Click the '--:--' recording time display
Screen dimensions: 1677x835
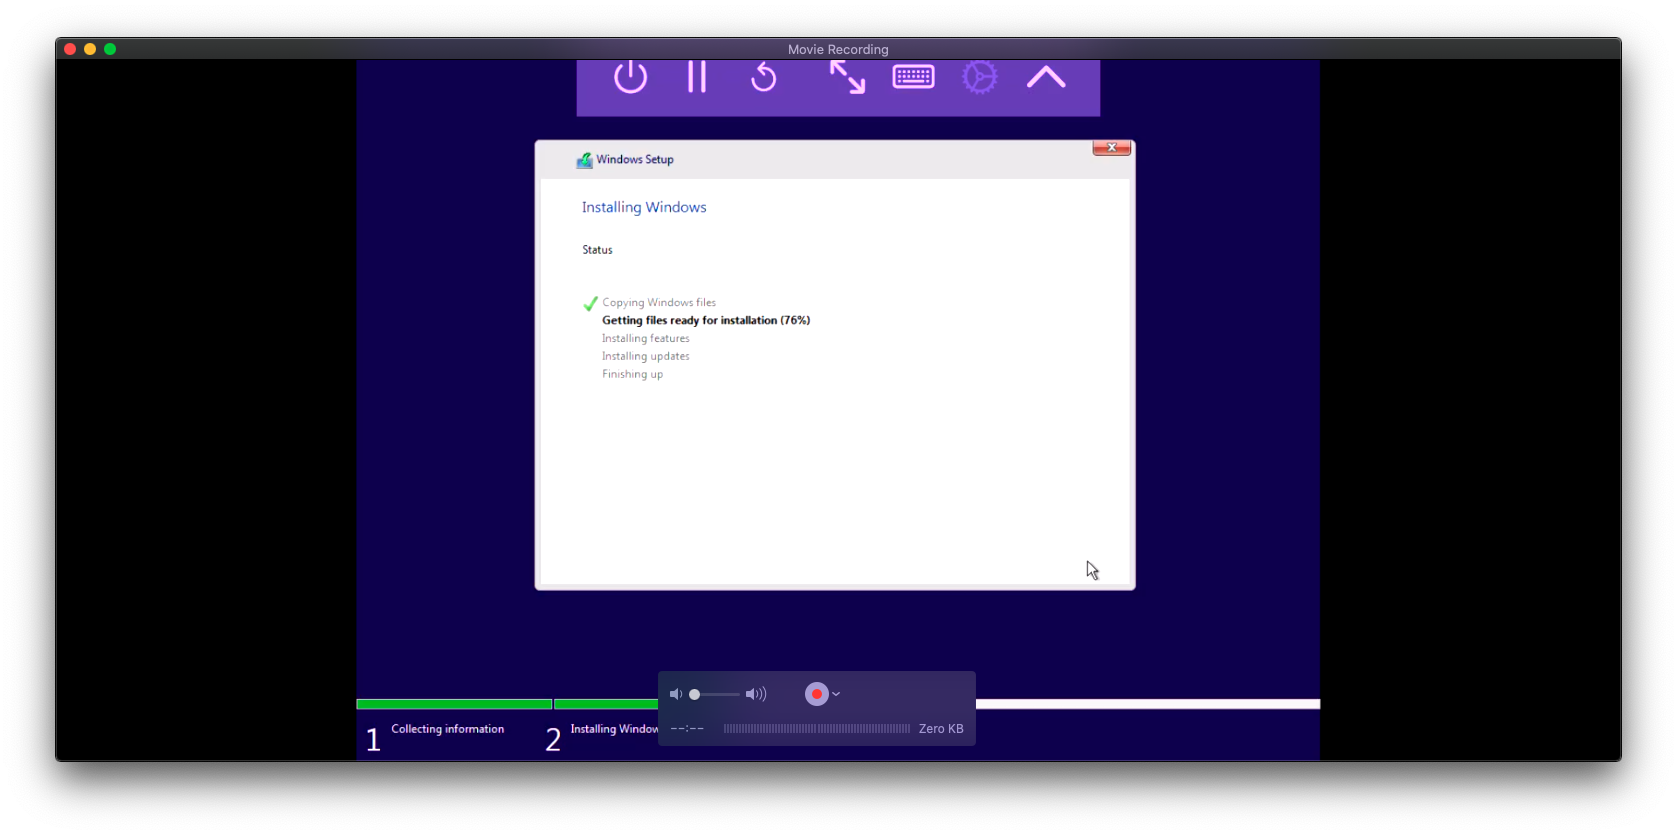pos(687,729)
